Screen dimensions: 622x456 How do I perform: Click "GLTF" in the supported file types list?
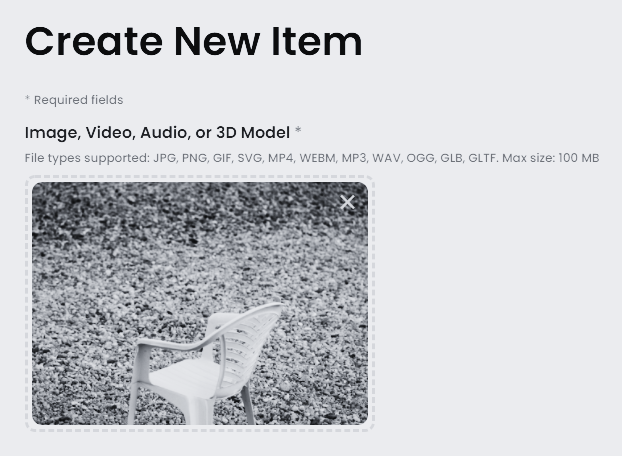click(x=483, y=158)
